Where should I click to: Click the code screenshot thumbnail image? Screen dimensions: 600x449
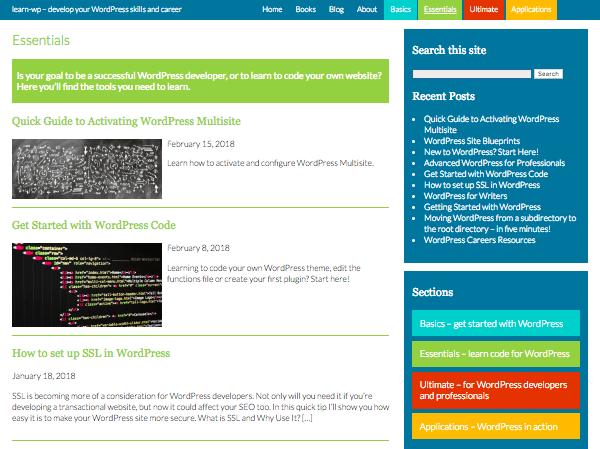pyautogui.click(x=87, y=285)
